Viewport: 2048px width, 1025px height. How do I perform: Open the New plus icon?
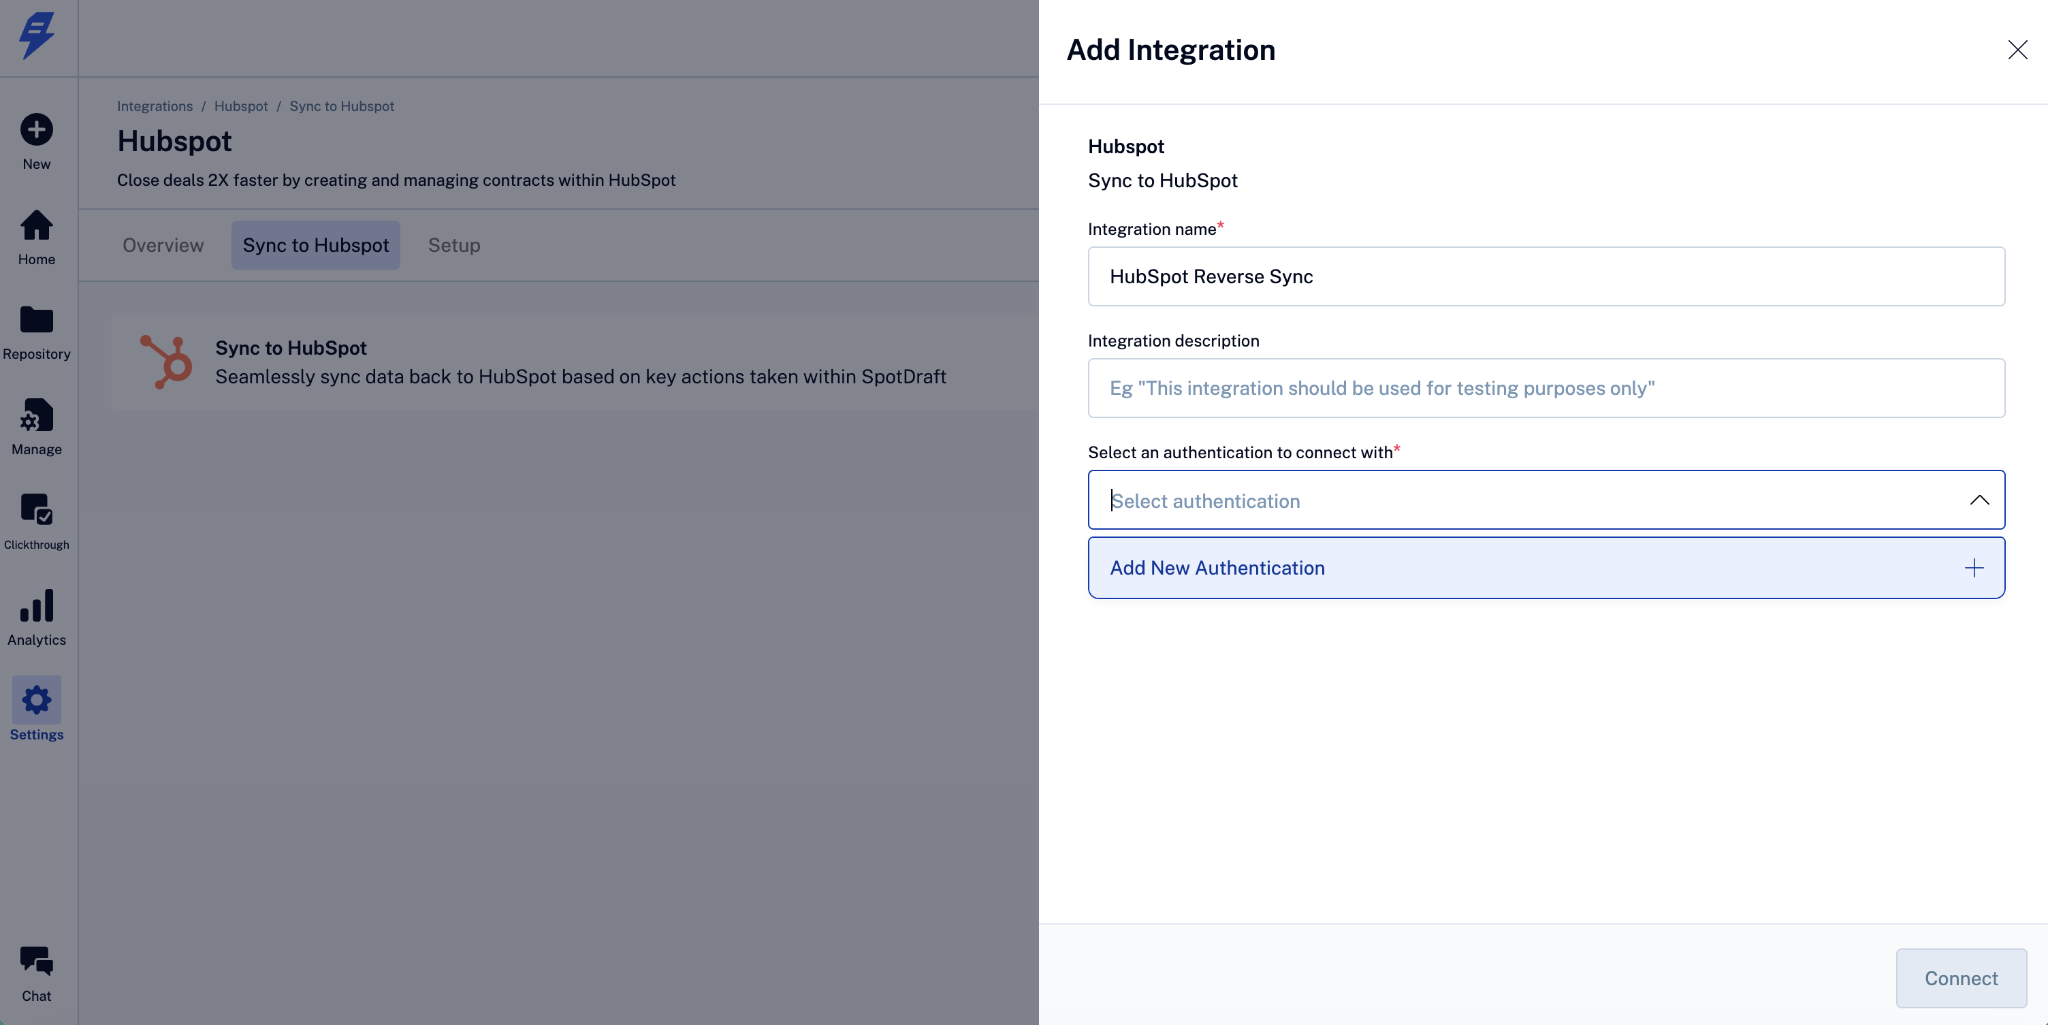point(37,130)
